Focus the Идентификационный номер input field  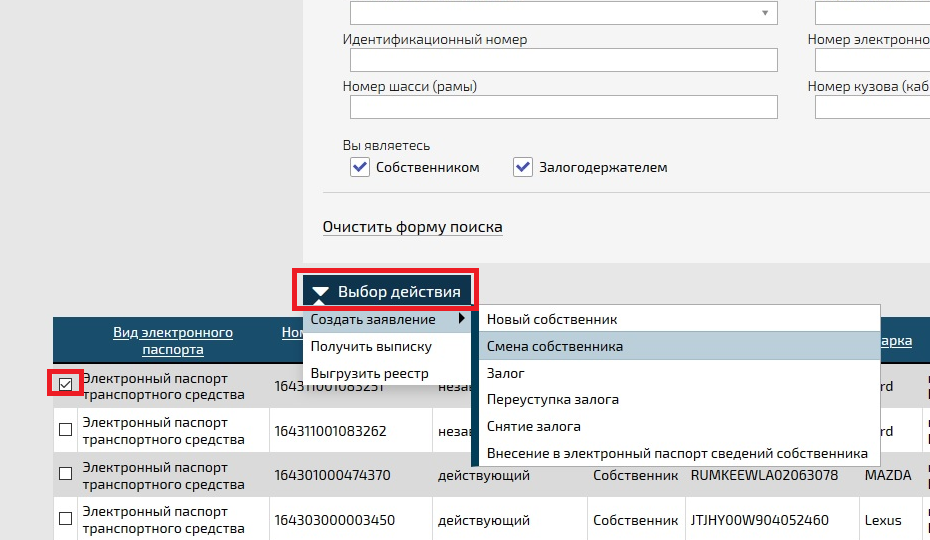click(563, 60)
